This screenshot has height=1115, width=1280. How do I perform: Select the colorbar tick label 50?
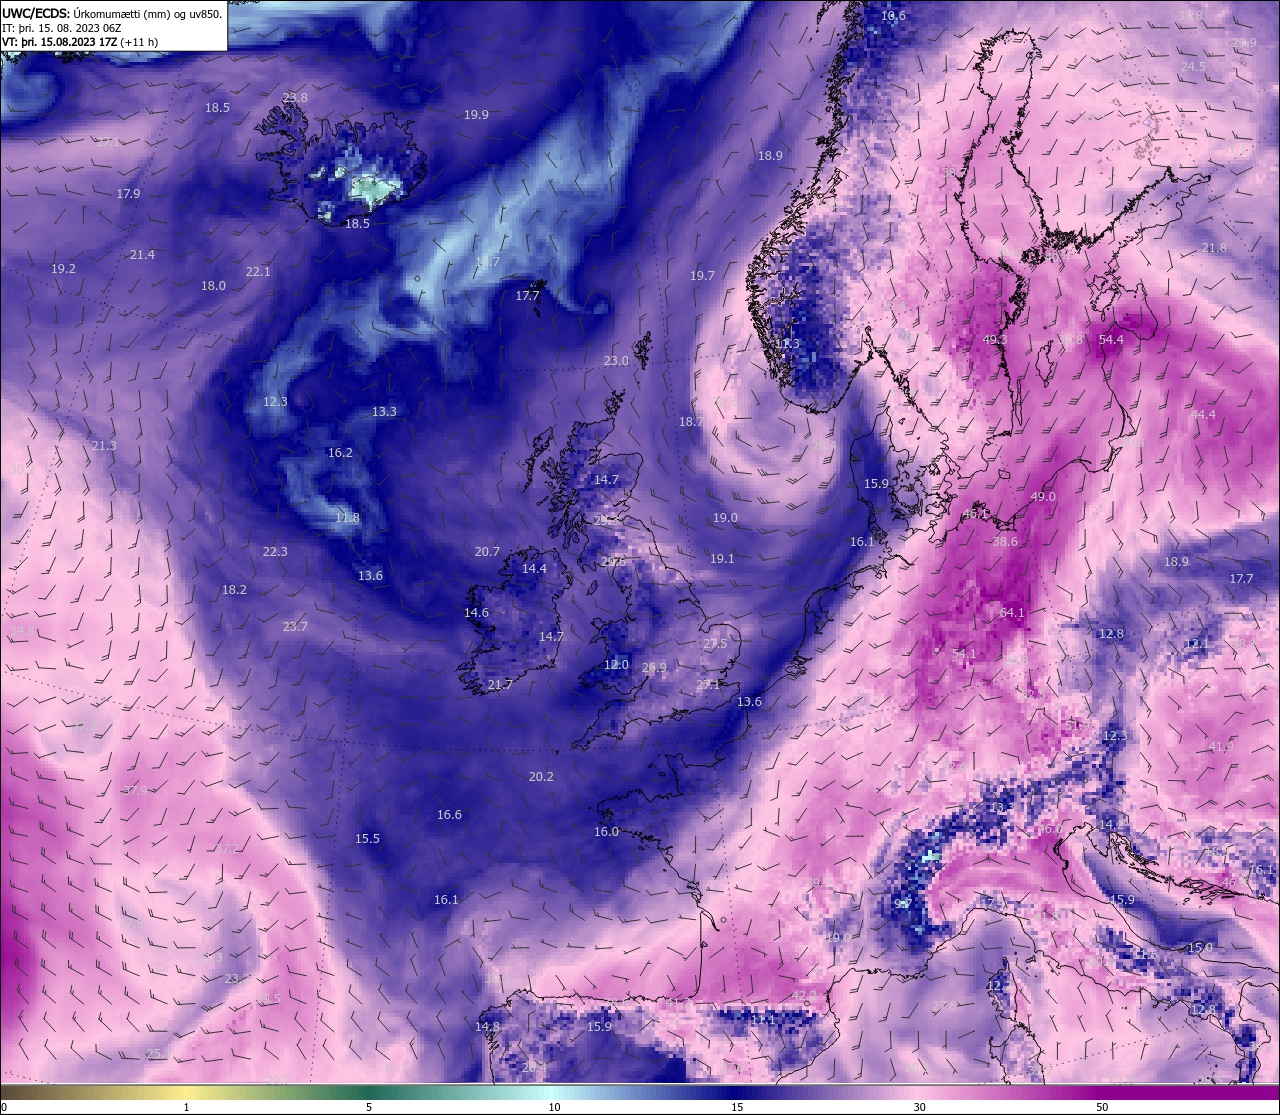(1101, 1107)
